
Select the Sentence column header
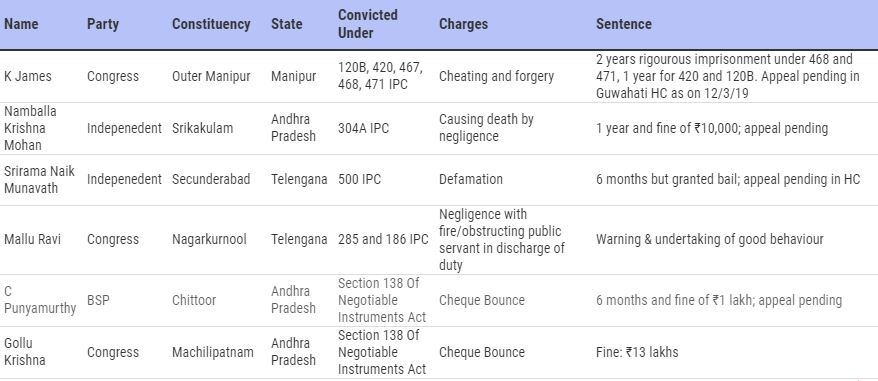[624, 25]
